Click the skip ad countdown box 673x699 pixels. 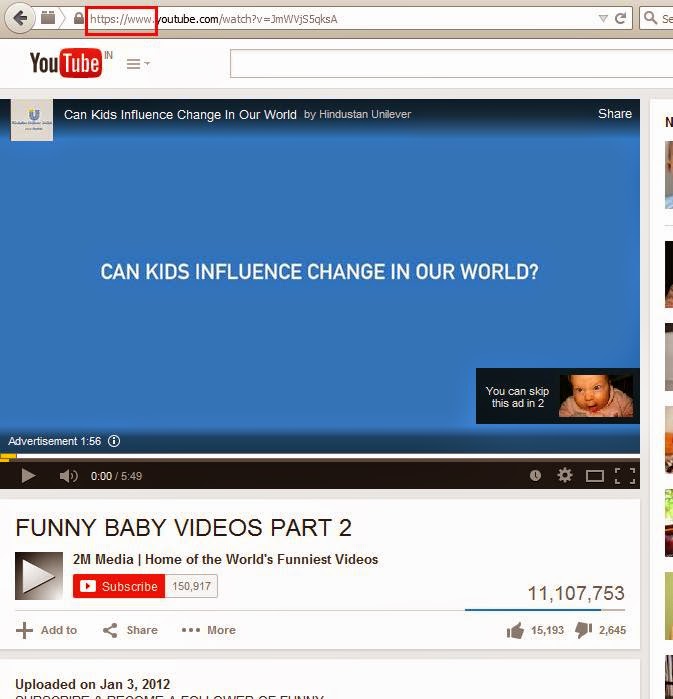click(x=558, y=396)
